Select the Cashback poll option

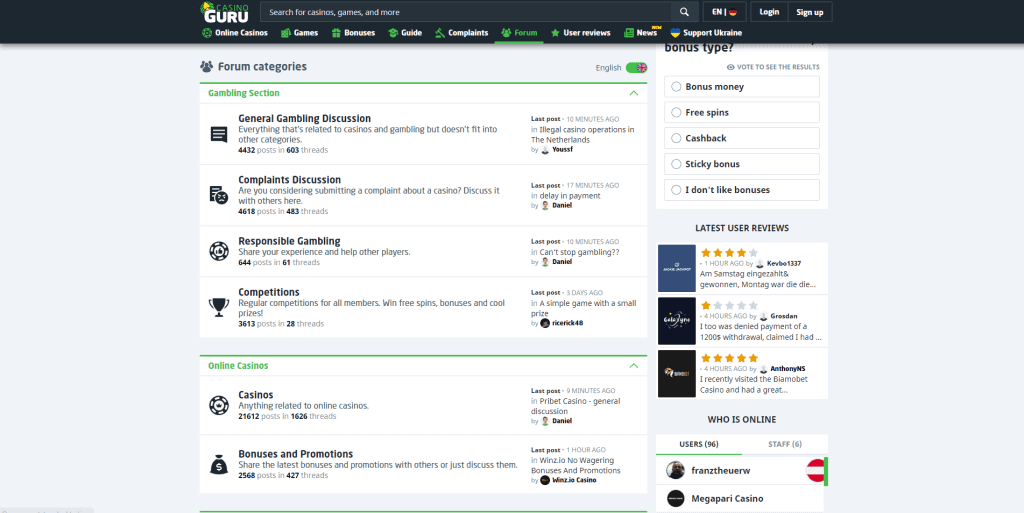[742, 138]
